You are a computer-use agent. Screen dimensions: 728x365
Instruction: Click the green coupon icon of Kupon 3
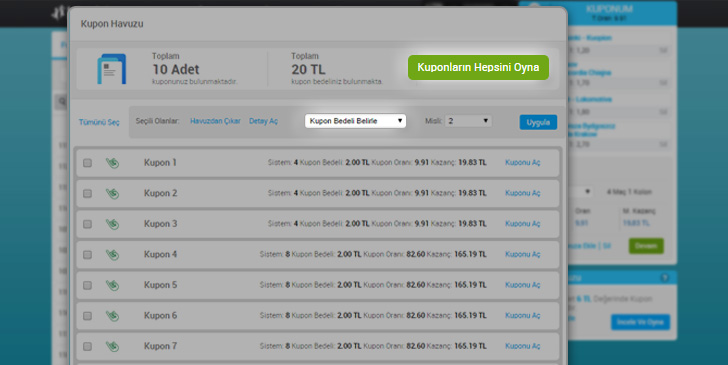point(112,224)
